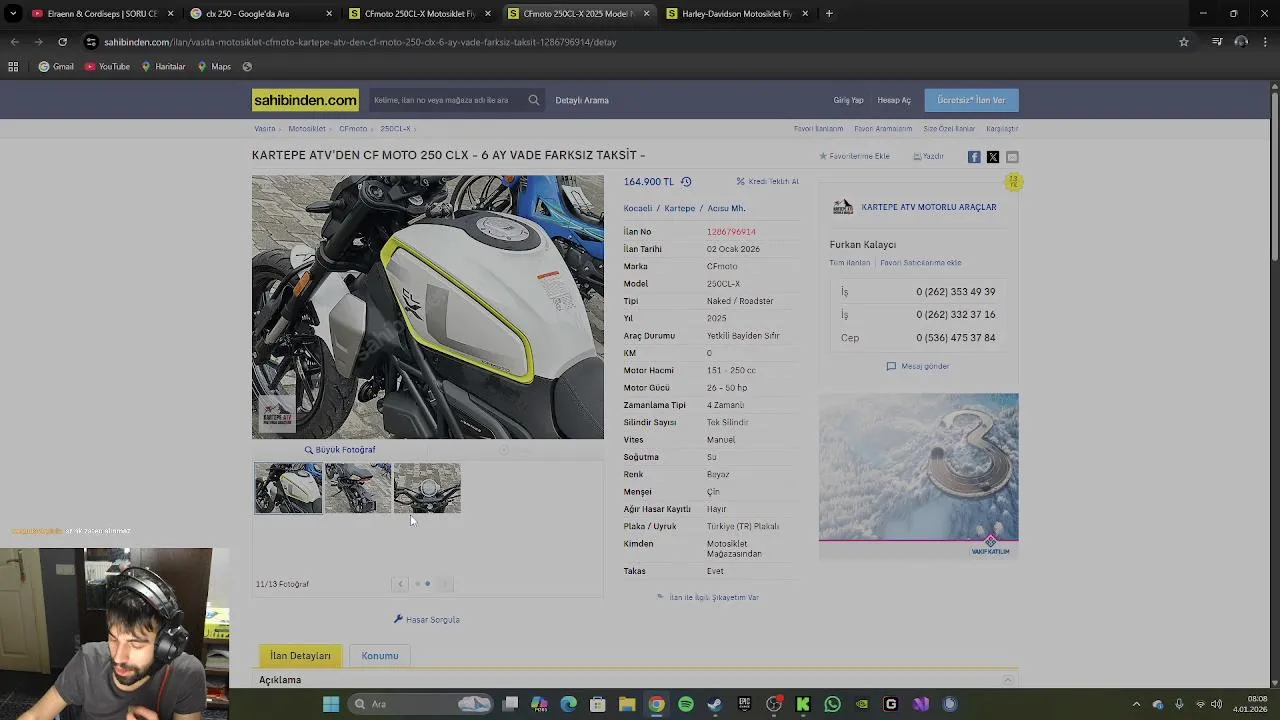This screenshot has width=1280, height=720.
Task: Click Motosiklet breadcrumb link
Action: coord(307,129)
